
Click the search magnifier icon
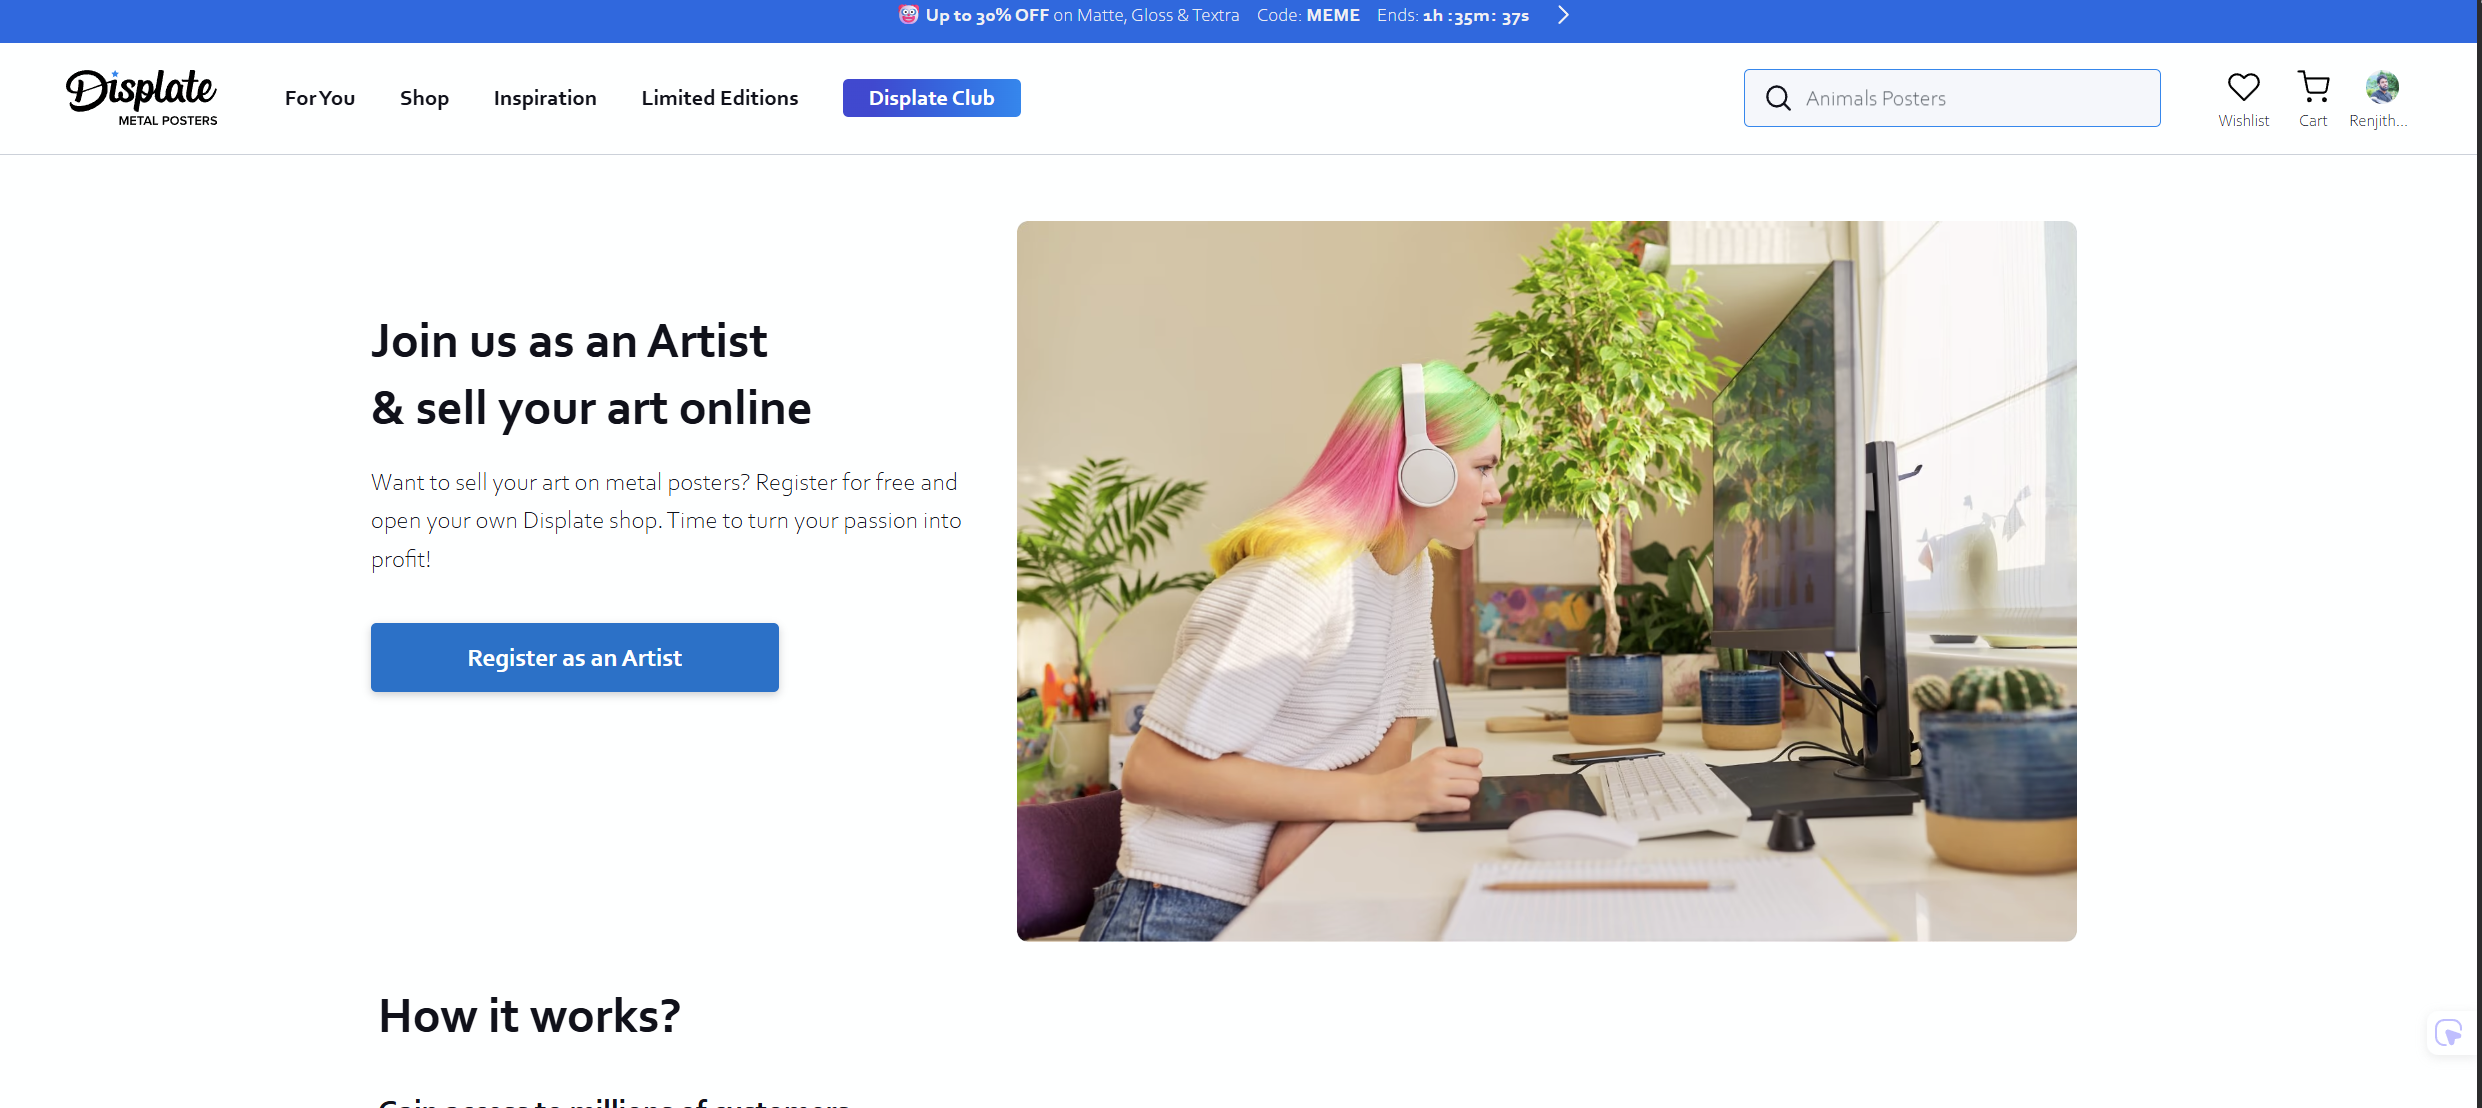(1777, 98)
